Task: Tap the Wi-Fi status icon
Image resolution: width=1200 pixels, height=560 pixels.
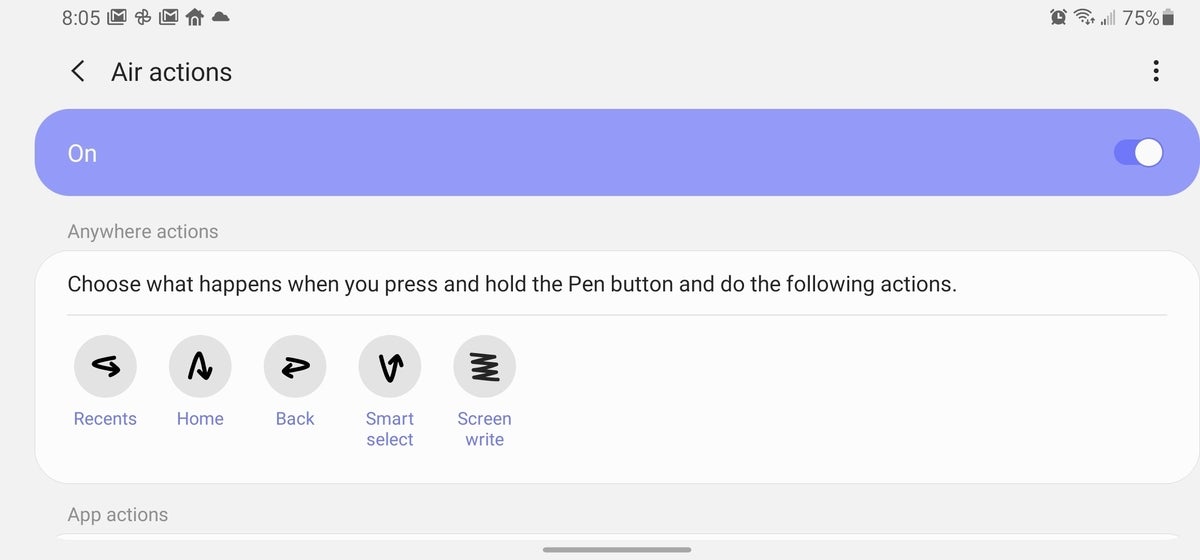Action: pos(1084,17)
